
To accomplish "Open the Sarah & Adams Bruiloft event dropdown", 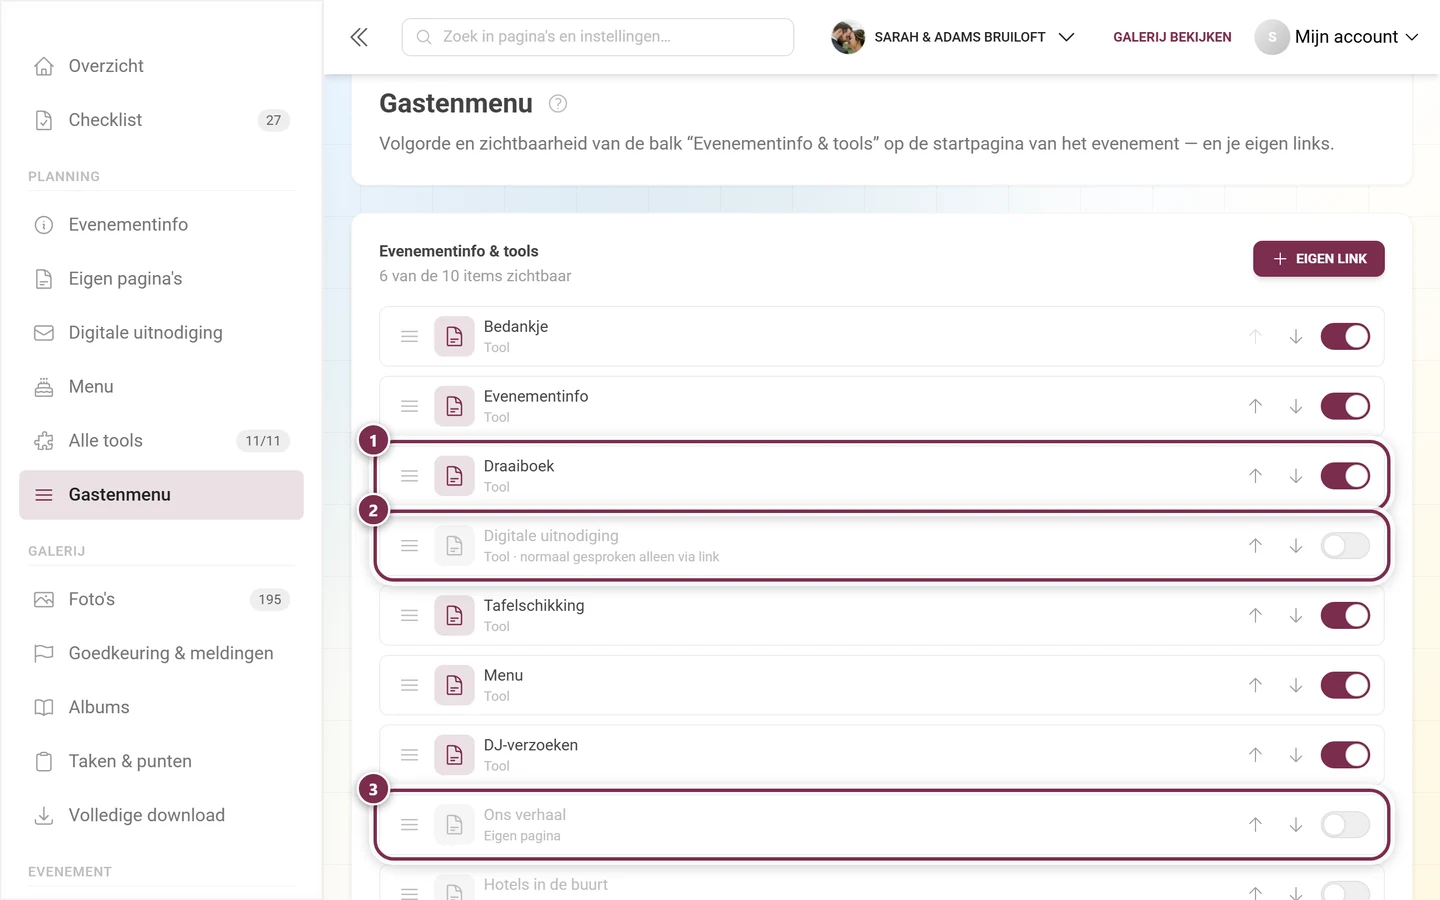I will [x=953, y=37].
